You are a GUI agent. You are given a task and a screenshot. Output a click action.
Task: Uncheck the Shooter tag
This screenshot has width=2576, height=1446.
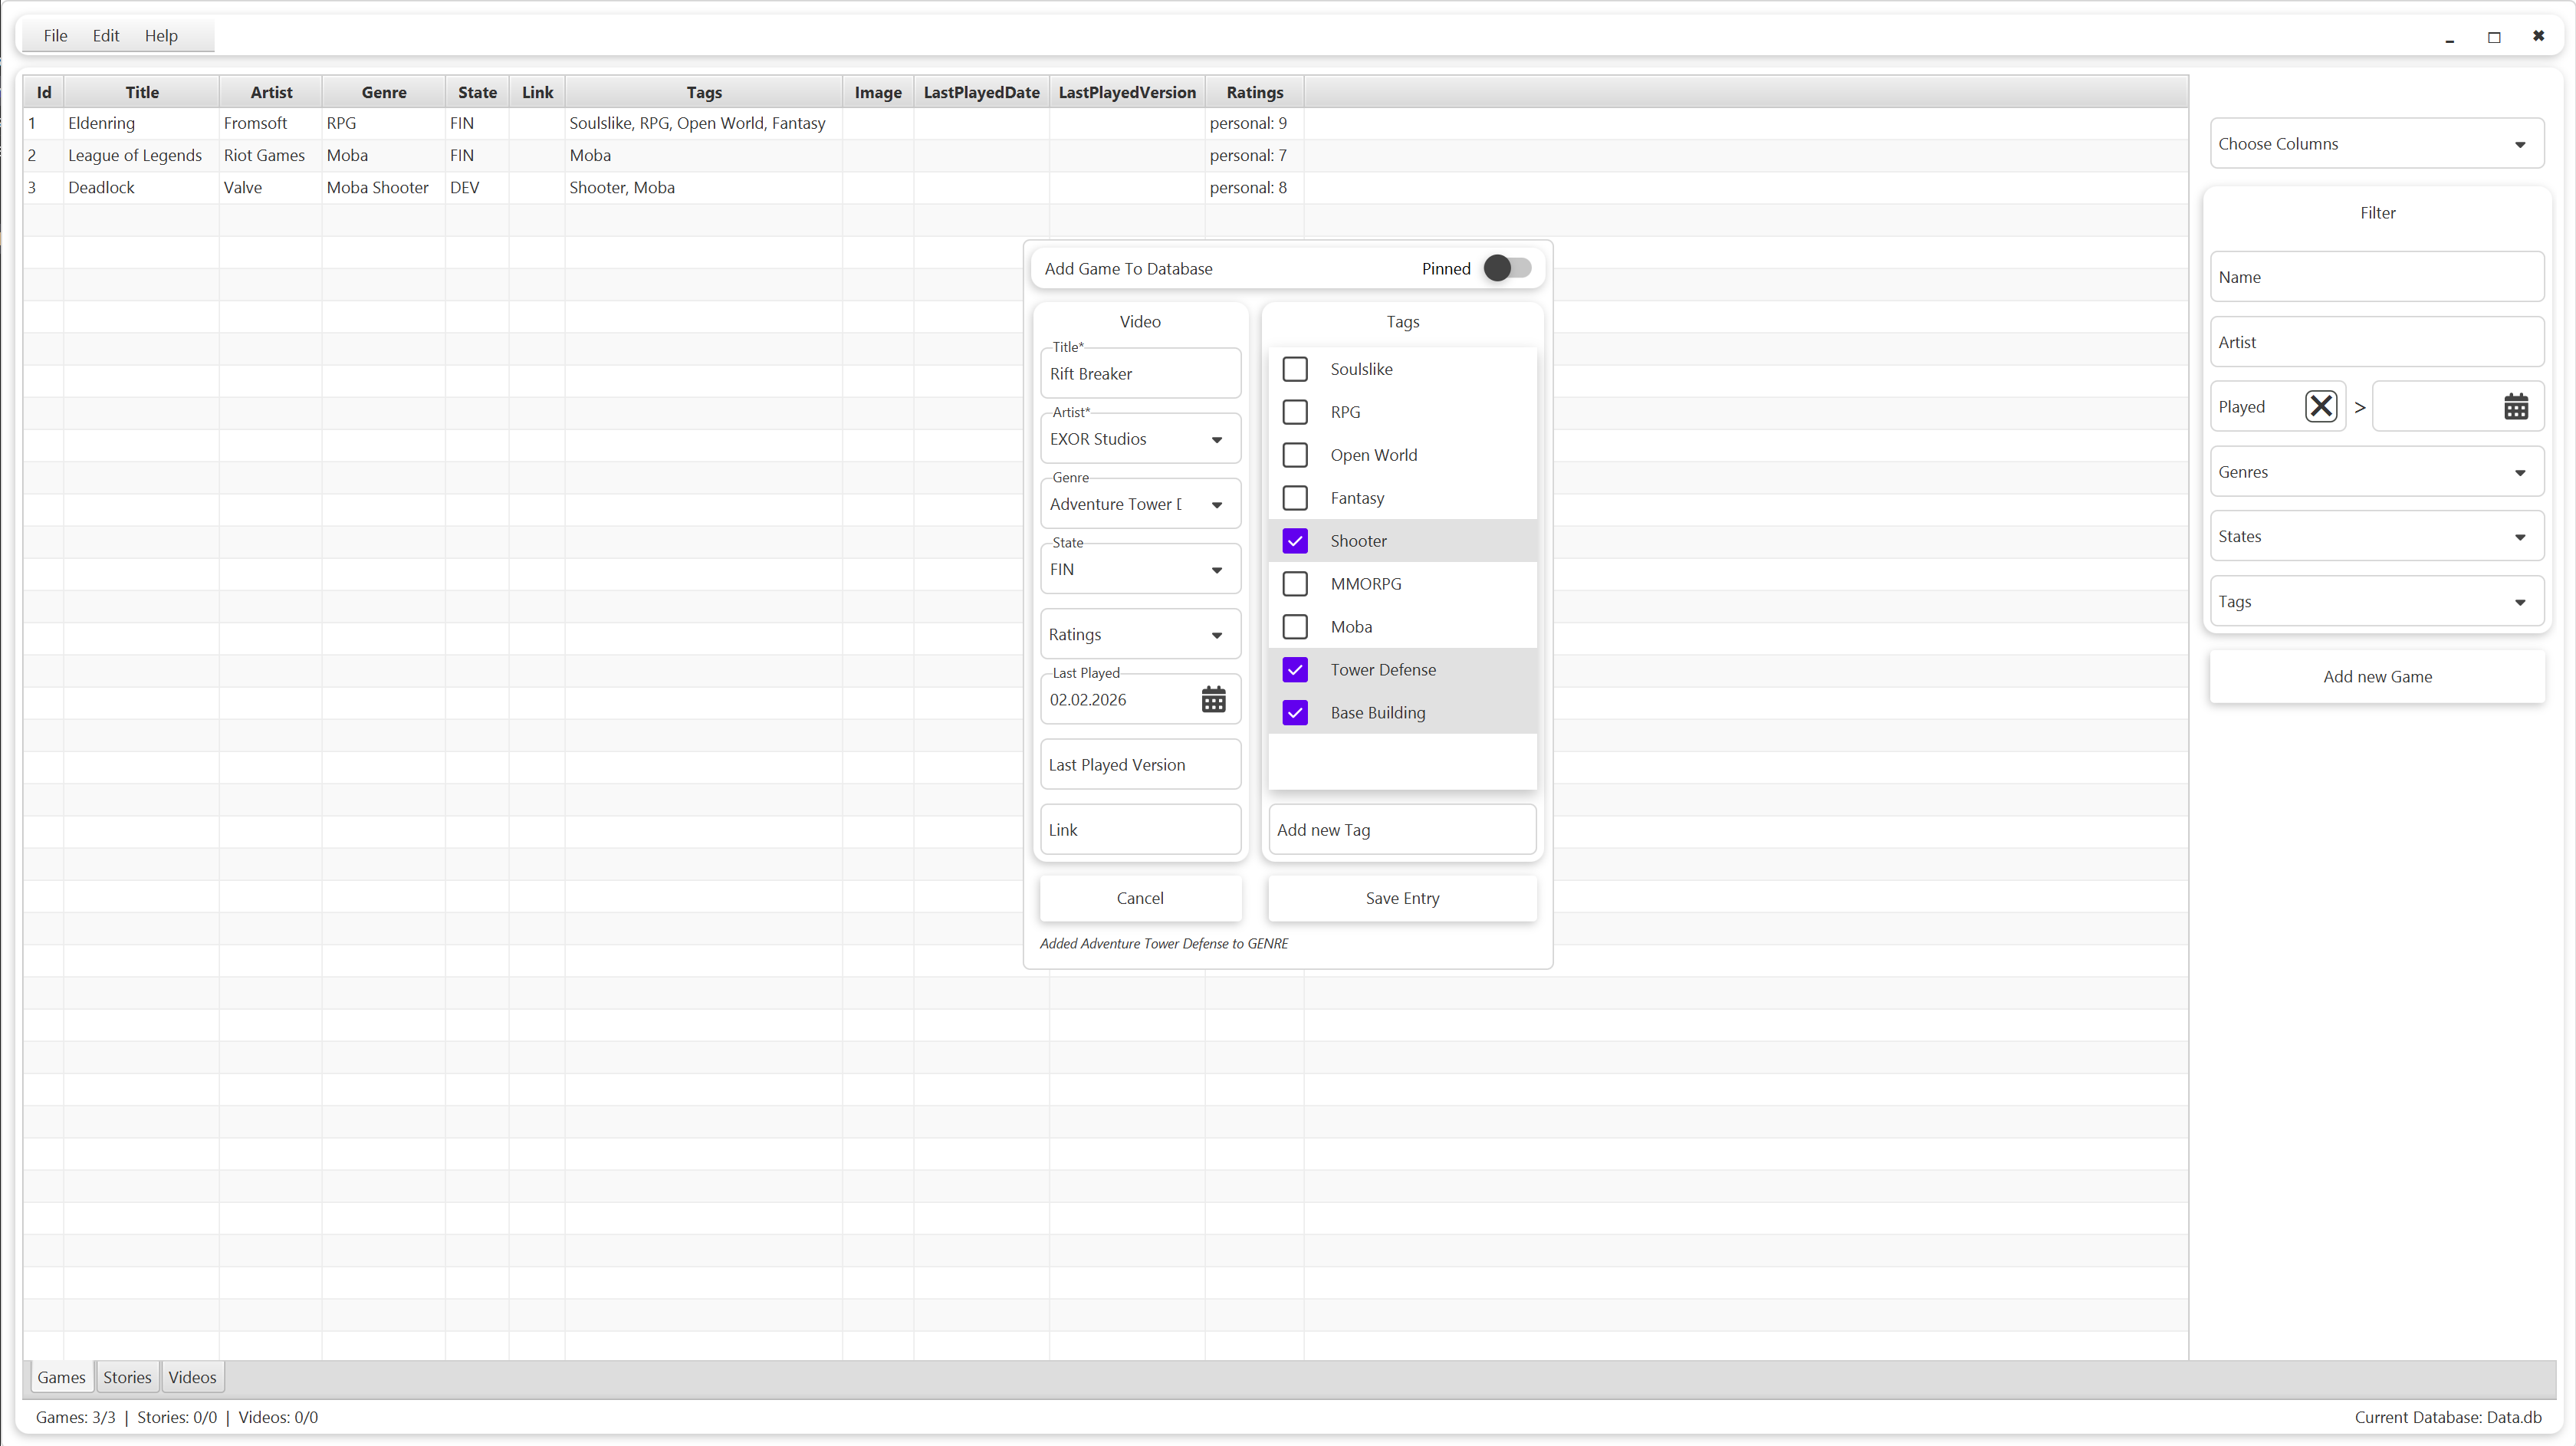1295,540
